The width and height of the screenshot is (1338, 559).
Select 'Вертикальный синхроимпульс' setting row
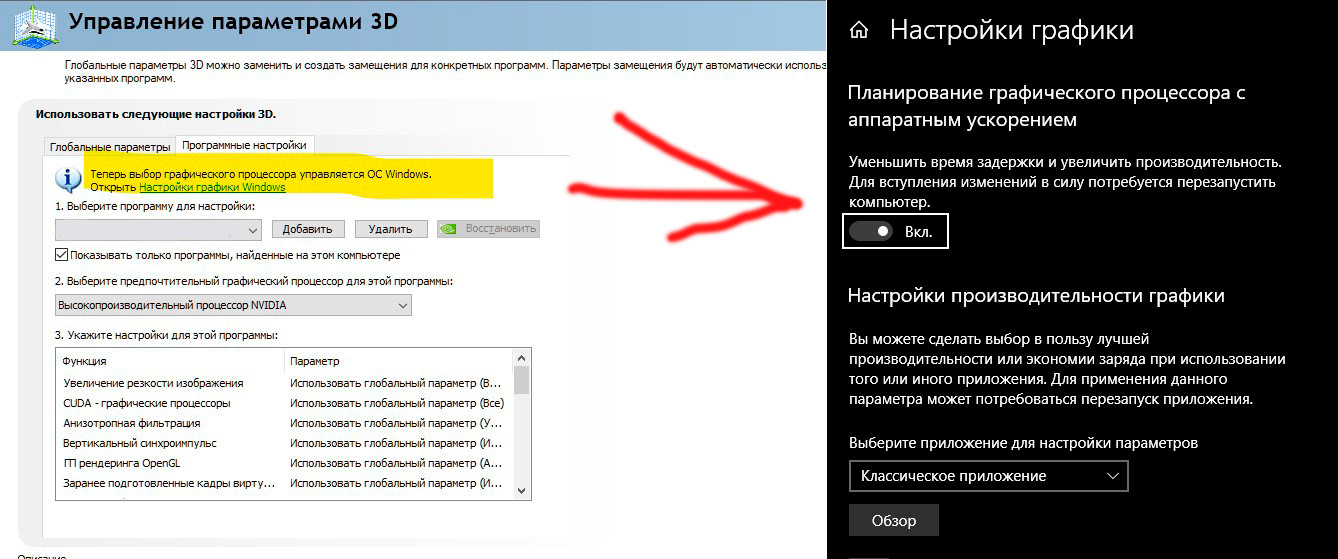pos(140,443)
